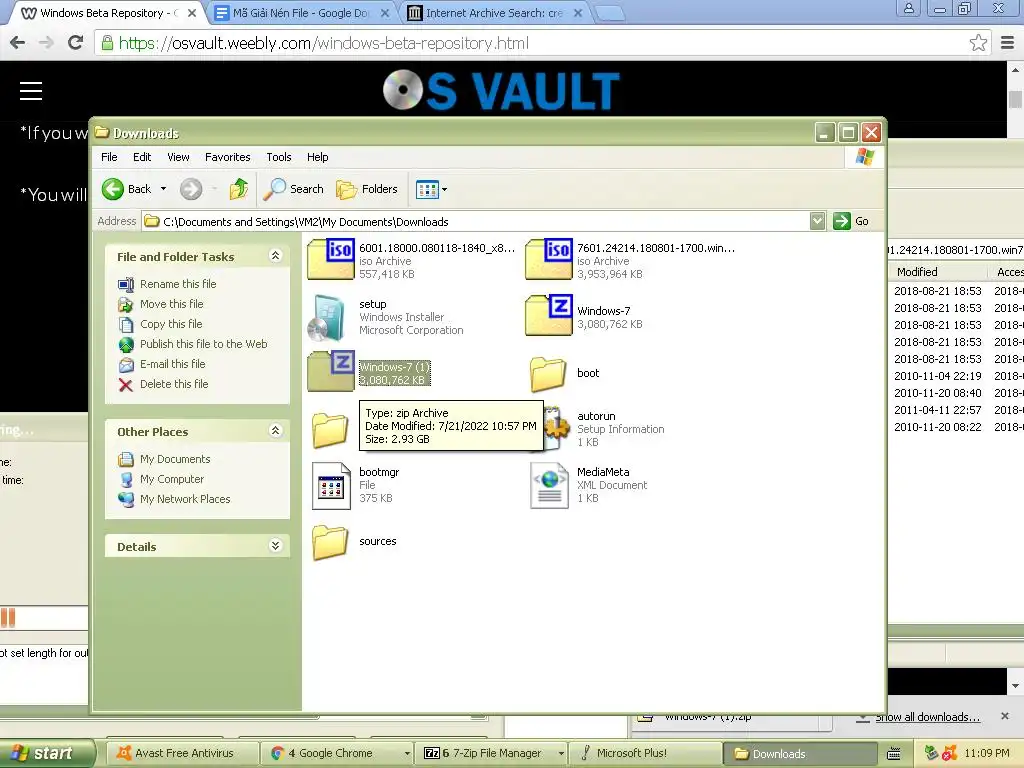The height and width of the screenshot is (768, 1024).
Task: Close the Chrome downloads bar
Action: (x=1004, y=716)
